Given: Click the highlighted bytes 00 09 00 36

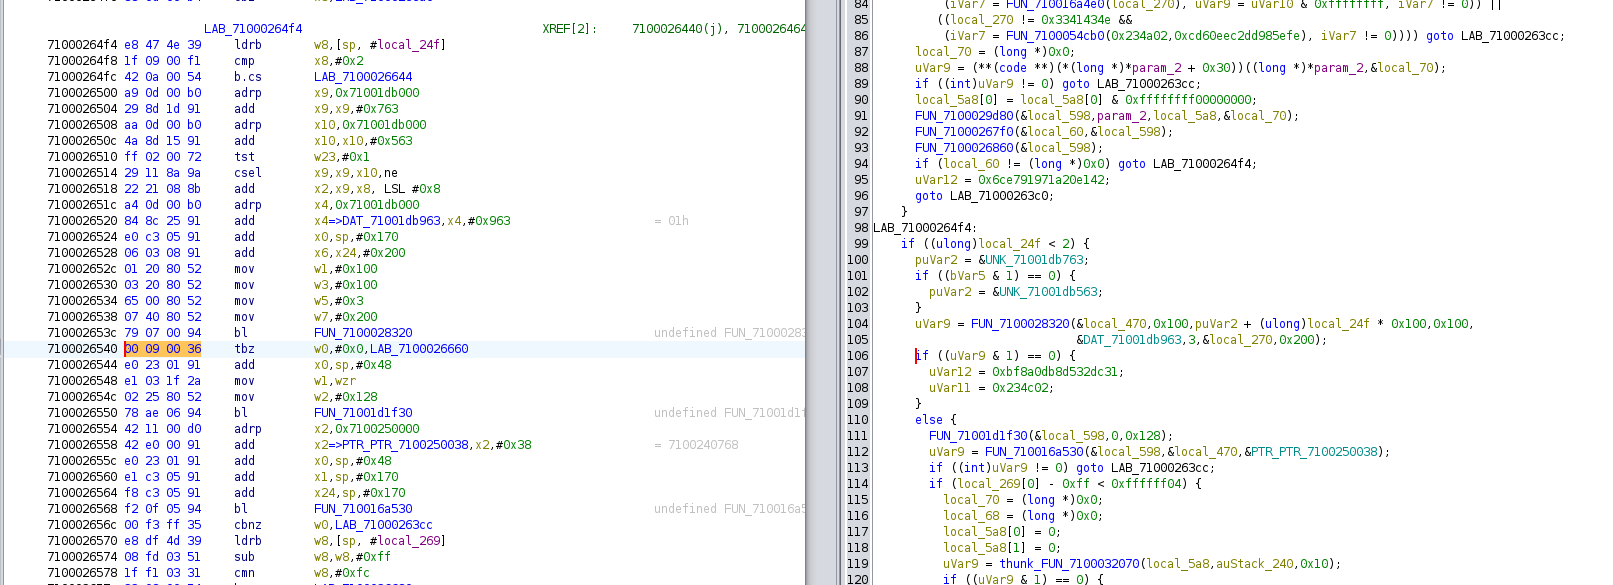Looking at the screenshot, I should coord(162,349).
